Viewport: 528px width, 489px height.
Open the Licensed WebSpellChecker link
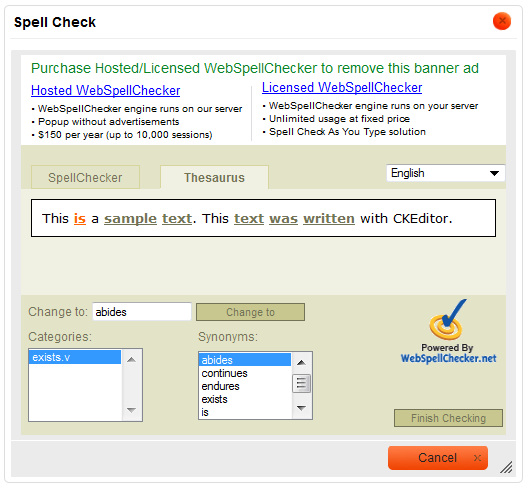tap(342, 87)
